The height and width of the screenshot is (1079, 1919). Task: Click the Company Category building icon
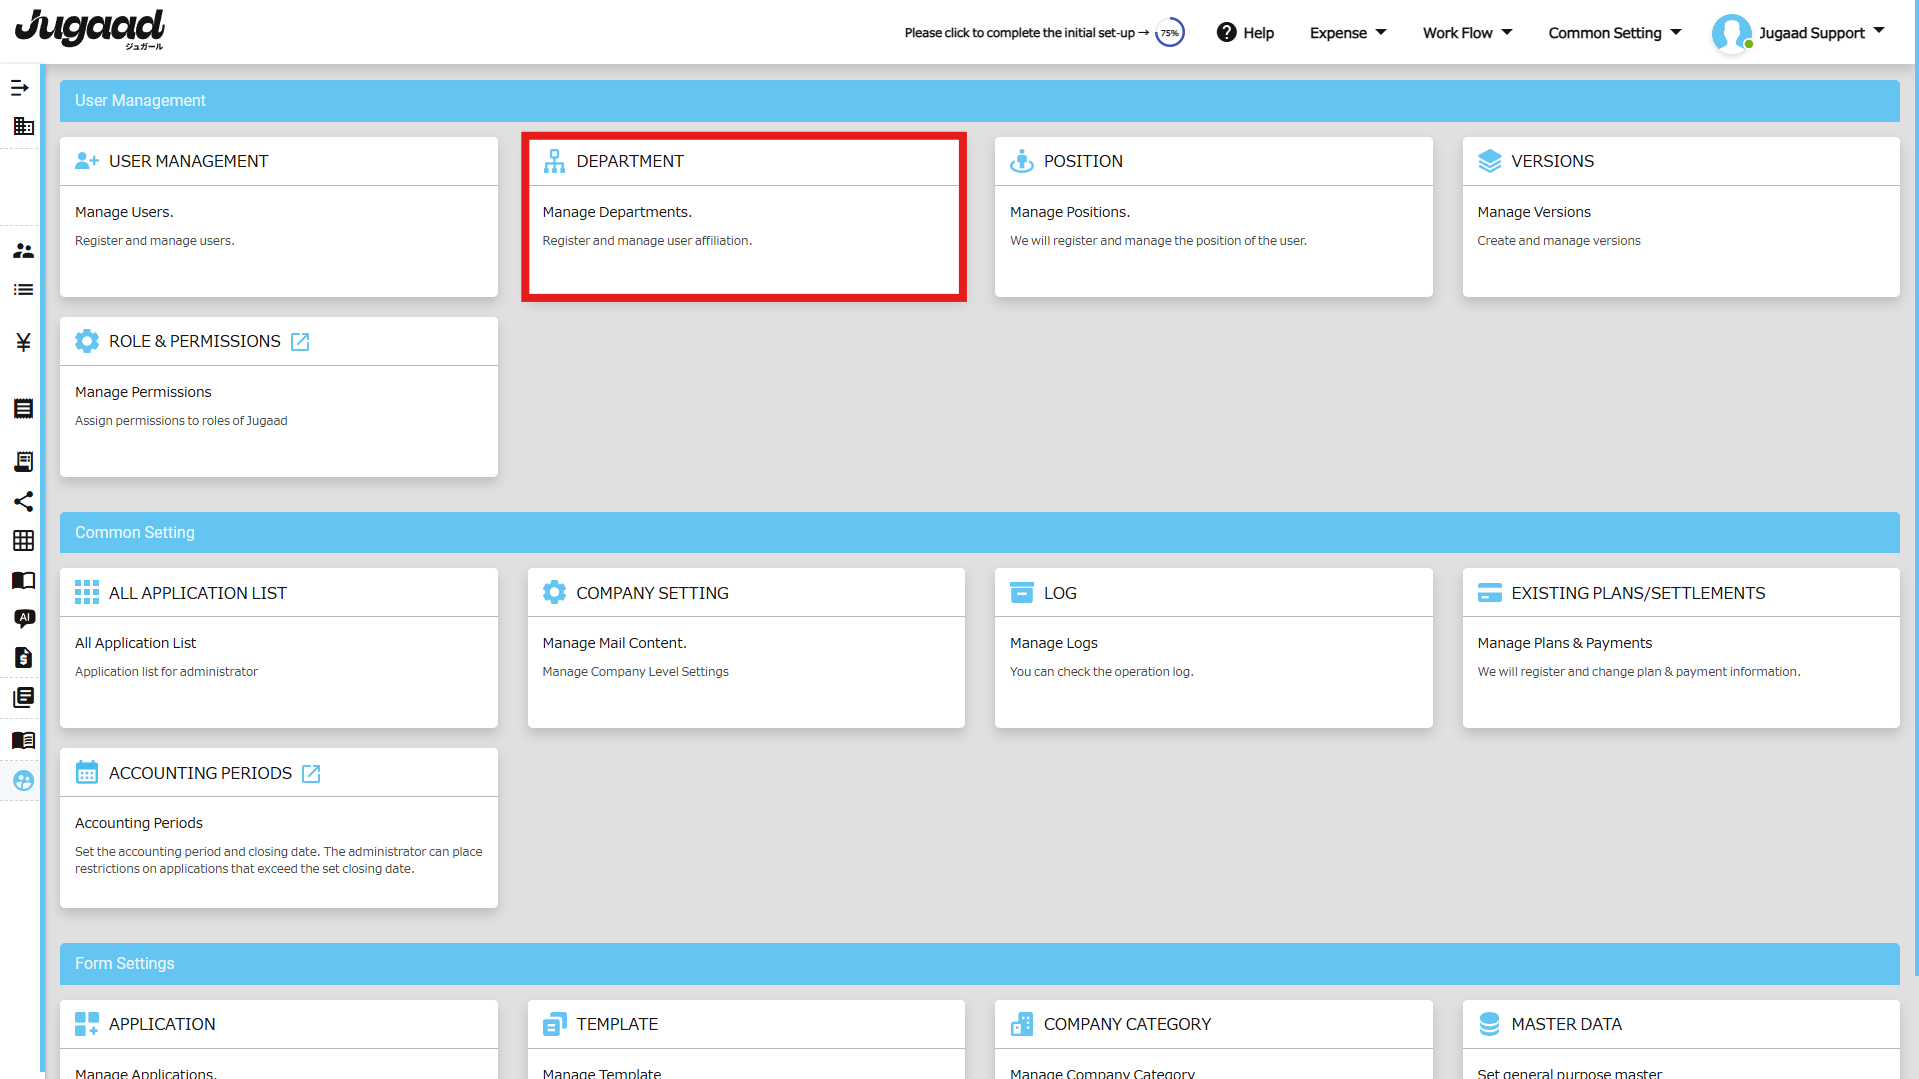click(1022, 1024)
